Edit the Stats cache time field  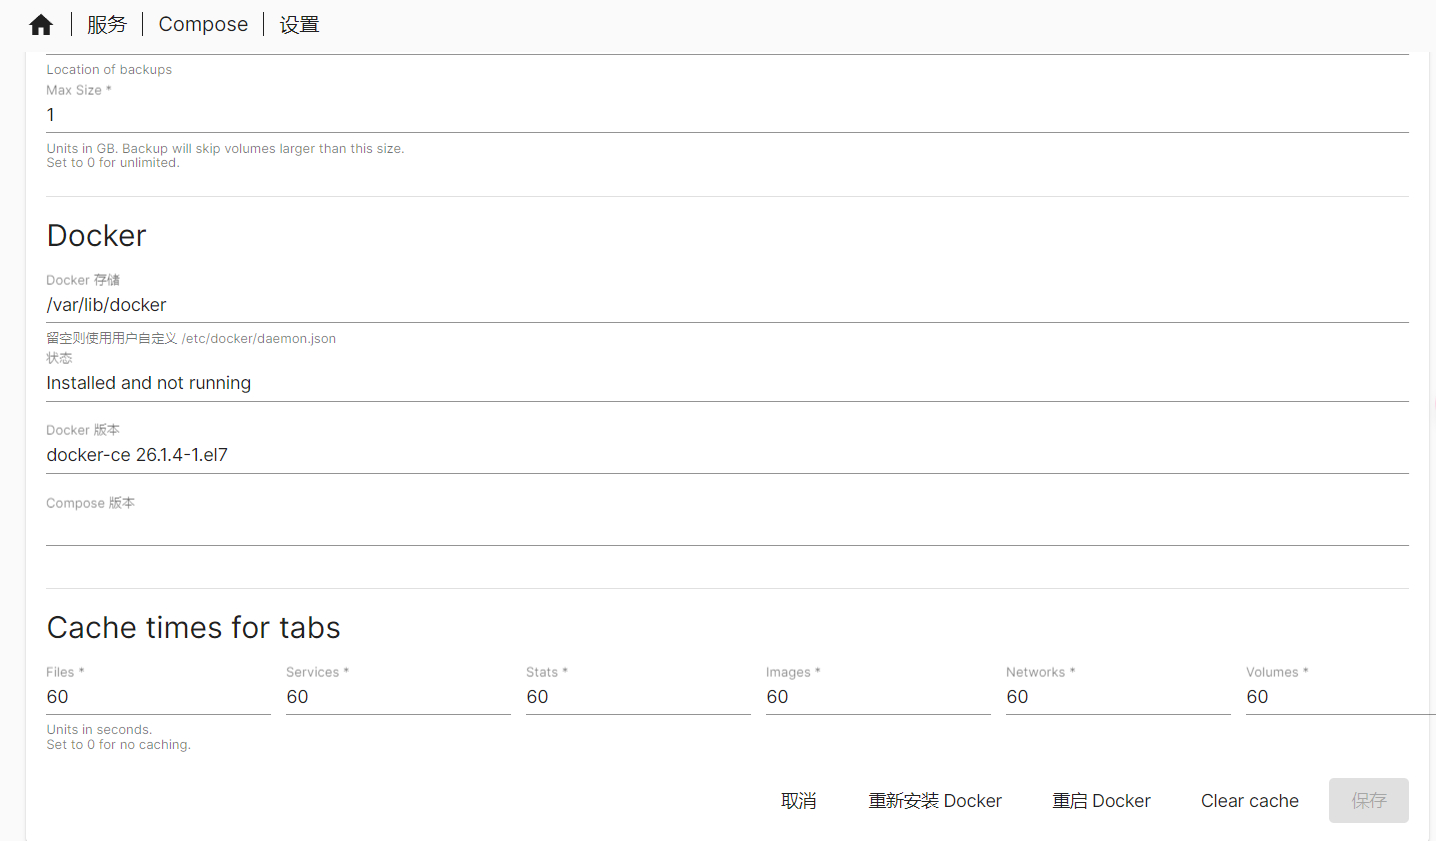(638, 697)
